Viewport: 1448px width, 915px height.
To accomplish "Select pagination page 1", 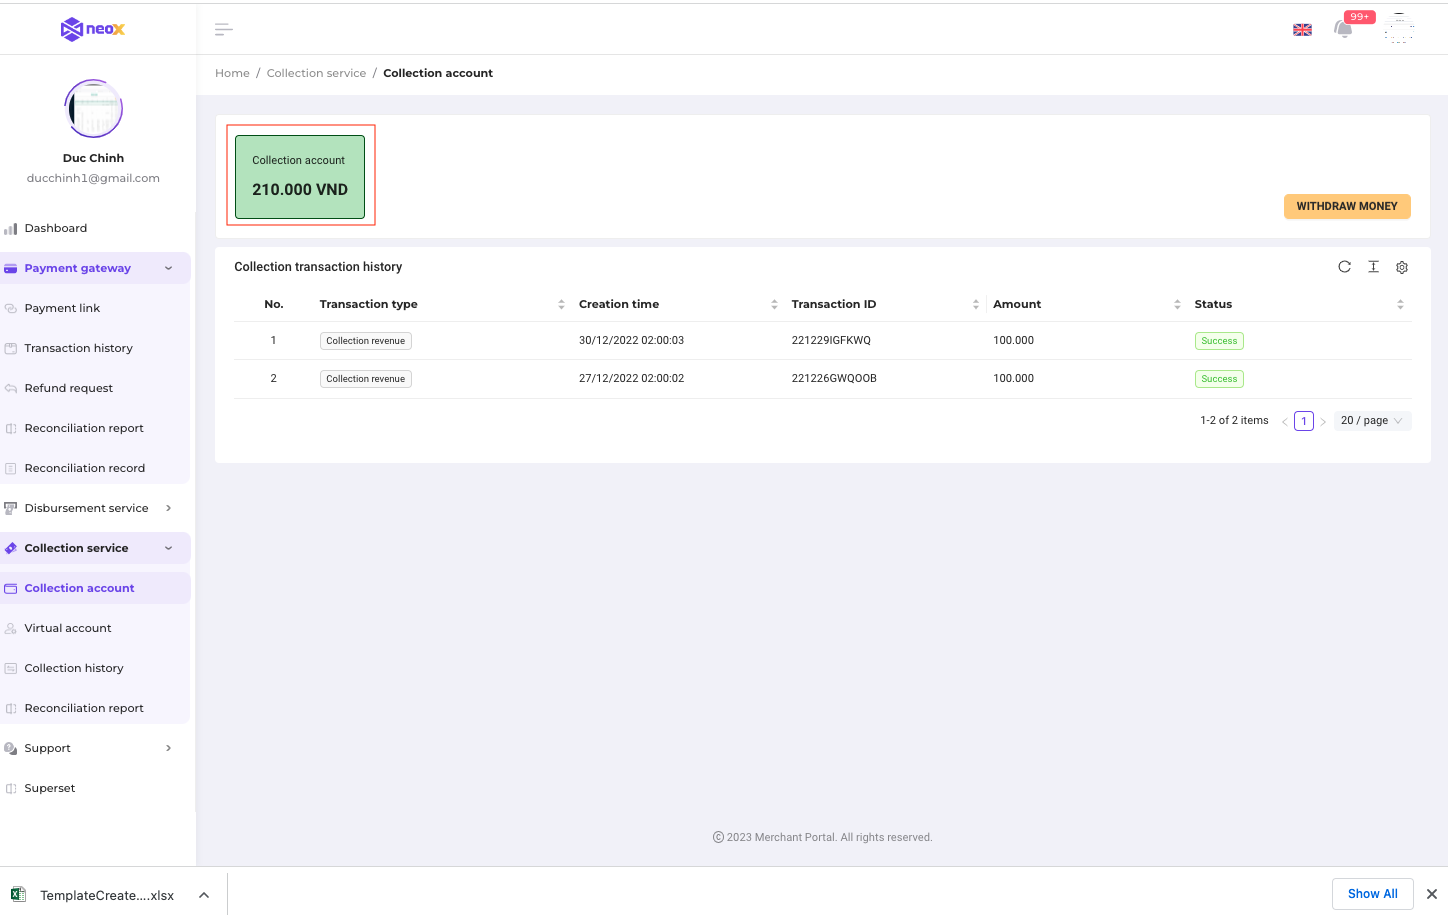I will click(1304, 421).
